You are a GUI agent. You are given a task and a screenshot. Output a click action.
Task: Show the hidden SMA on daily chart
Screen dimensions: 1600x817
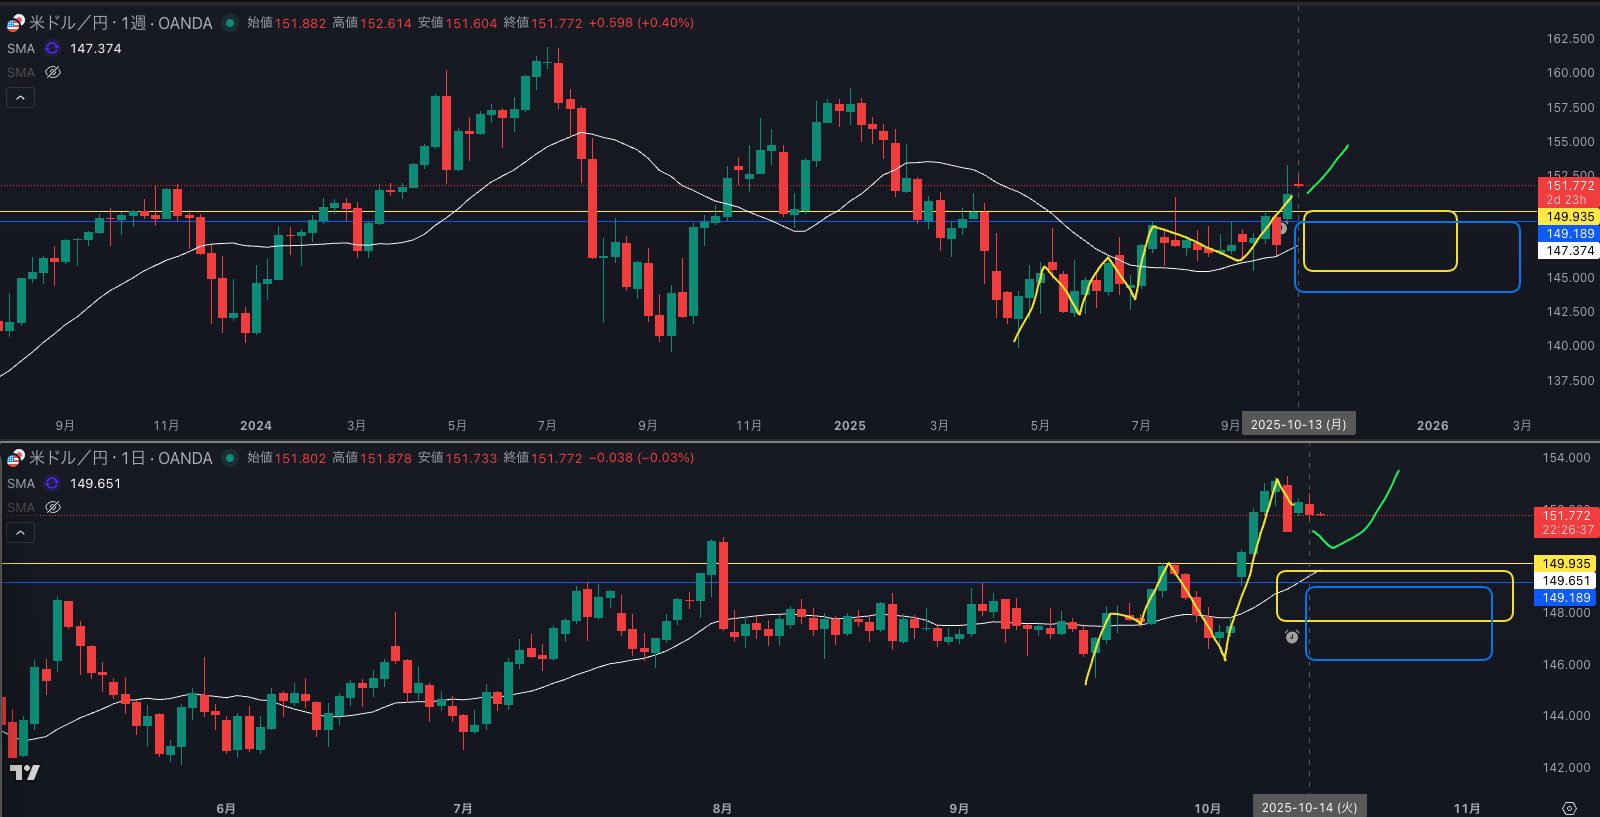click(x=53, y=507)
